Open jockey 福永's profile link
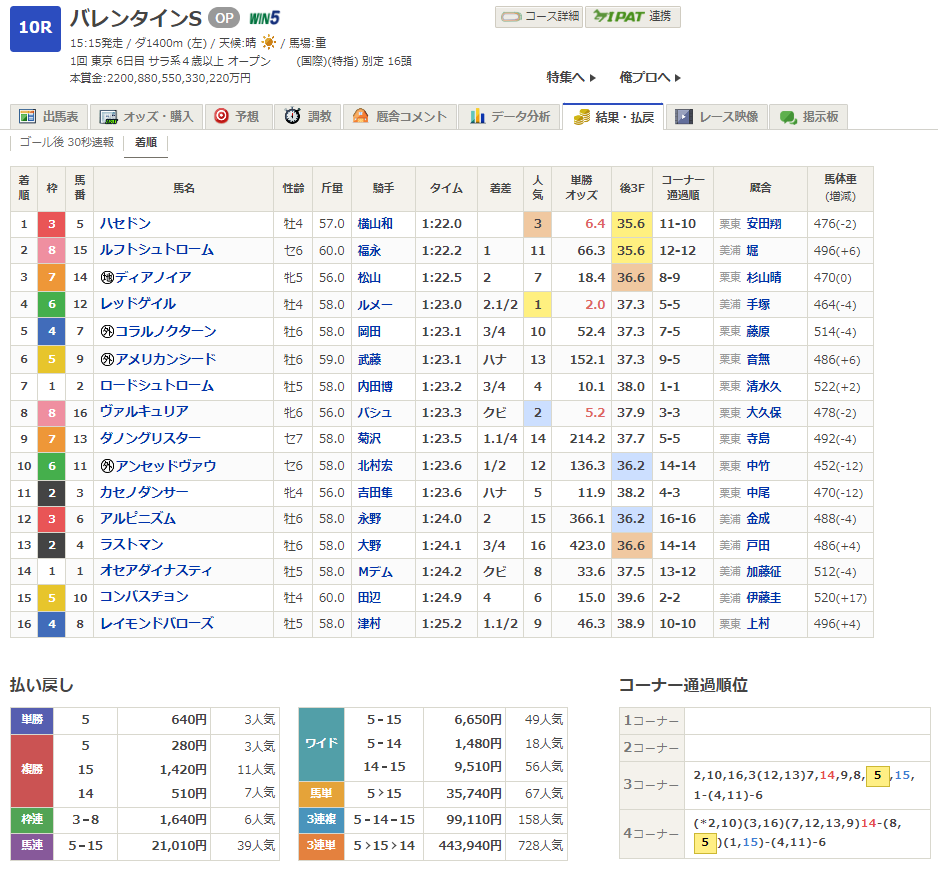938x869 pixels. pyautogui.click(x=370, y=250)
